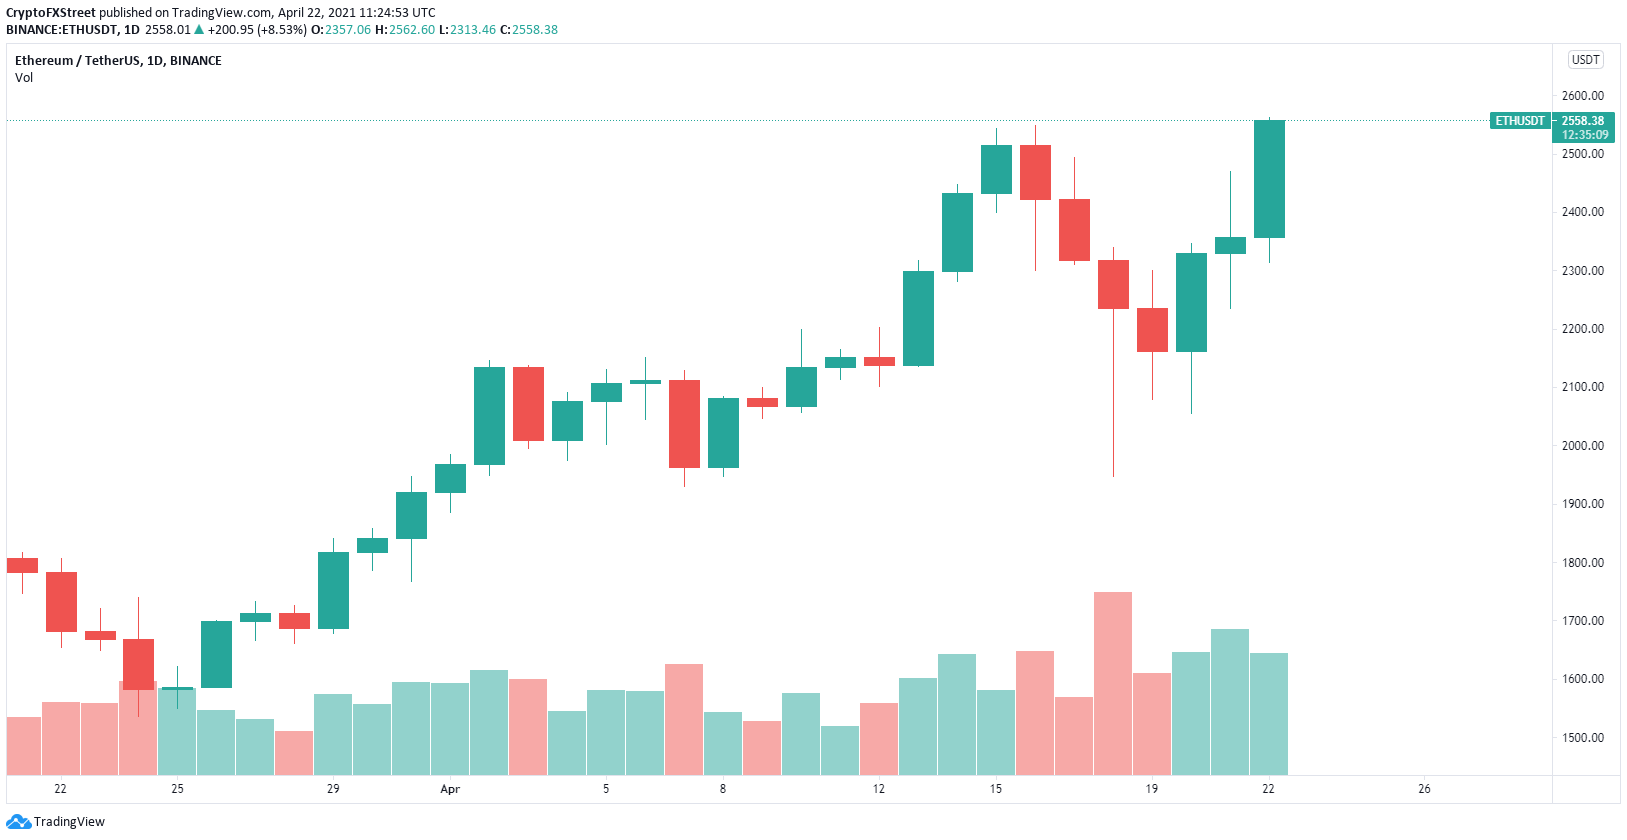Click the 2600.00 price level on axis
Screen dimensions: 1627x840
coord(1583,96)
